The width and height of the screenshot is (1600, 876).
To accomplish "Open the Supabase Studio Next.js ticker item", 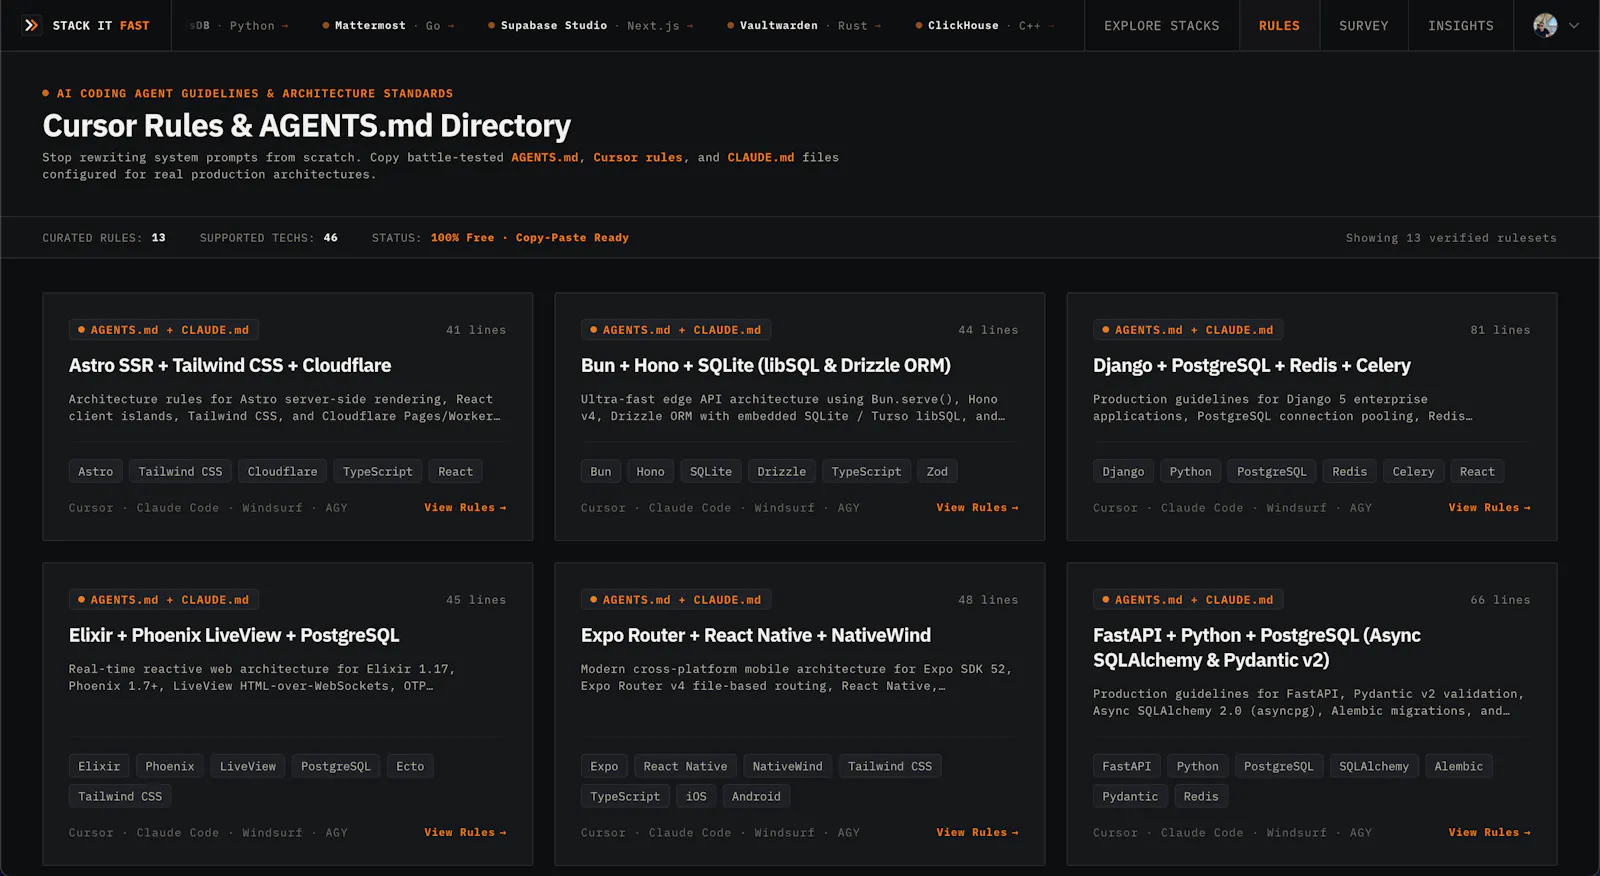I will [x=590, y=26].
